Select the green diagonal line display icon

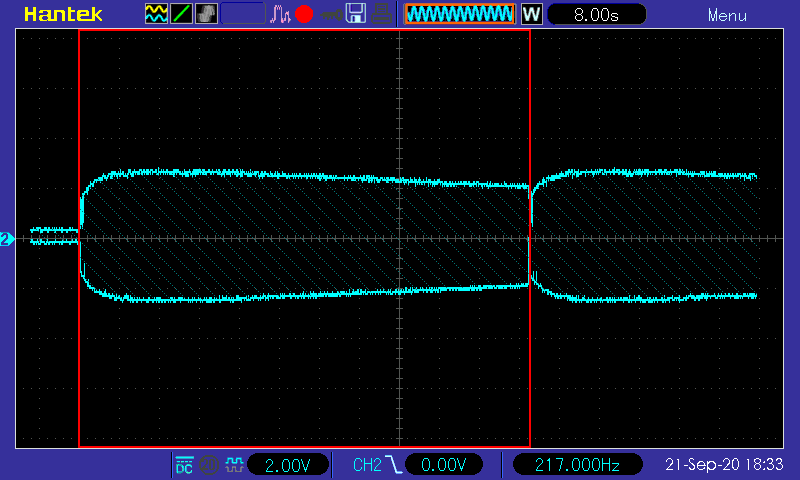[181, 14]
